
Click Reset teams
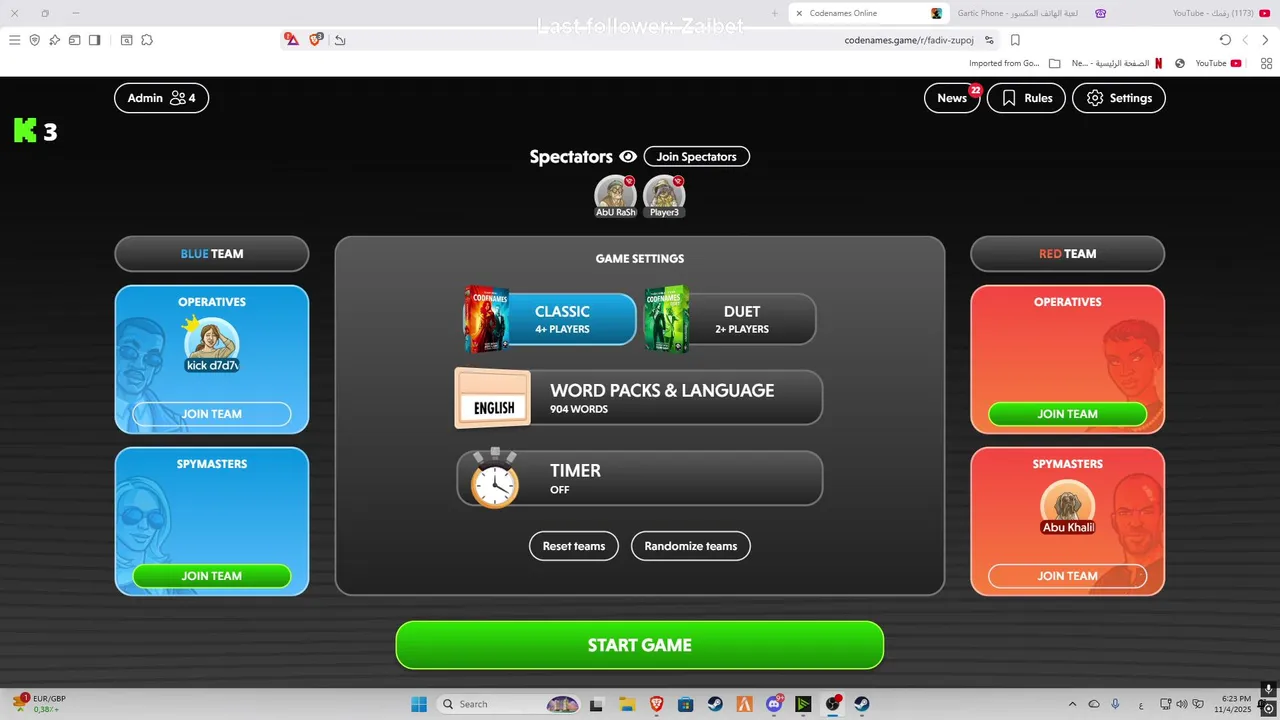click(574, 546)
